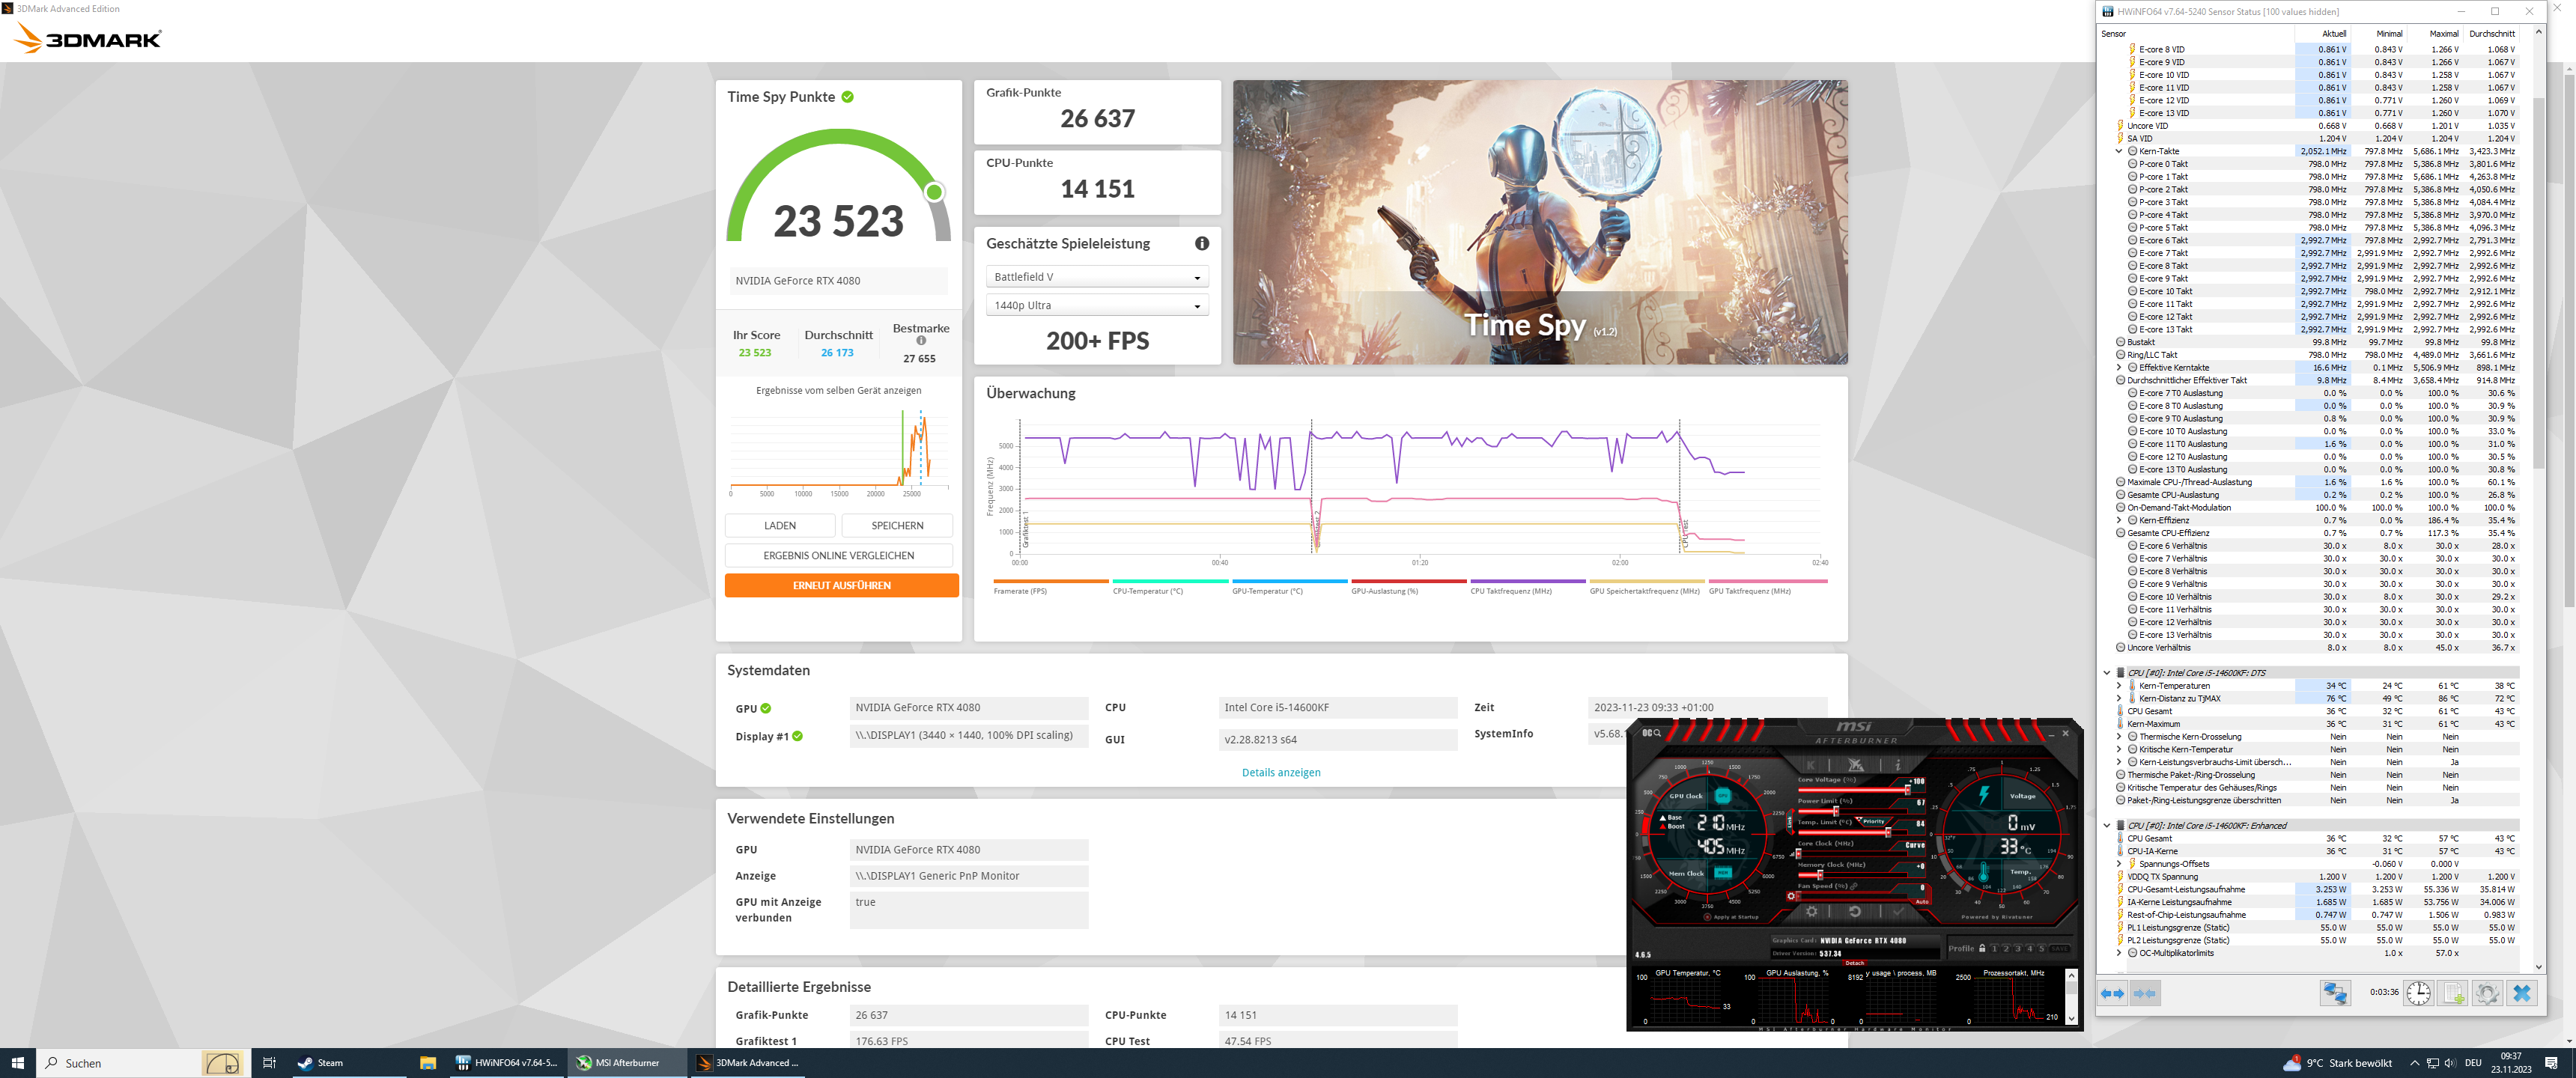
Task: Click Afterburner reset to defaults icon
Action: pyautogui.click(x=1855, y=912)
